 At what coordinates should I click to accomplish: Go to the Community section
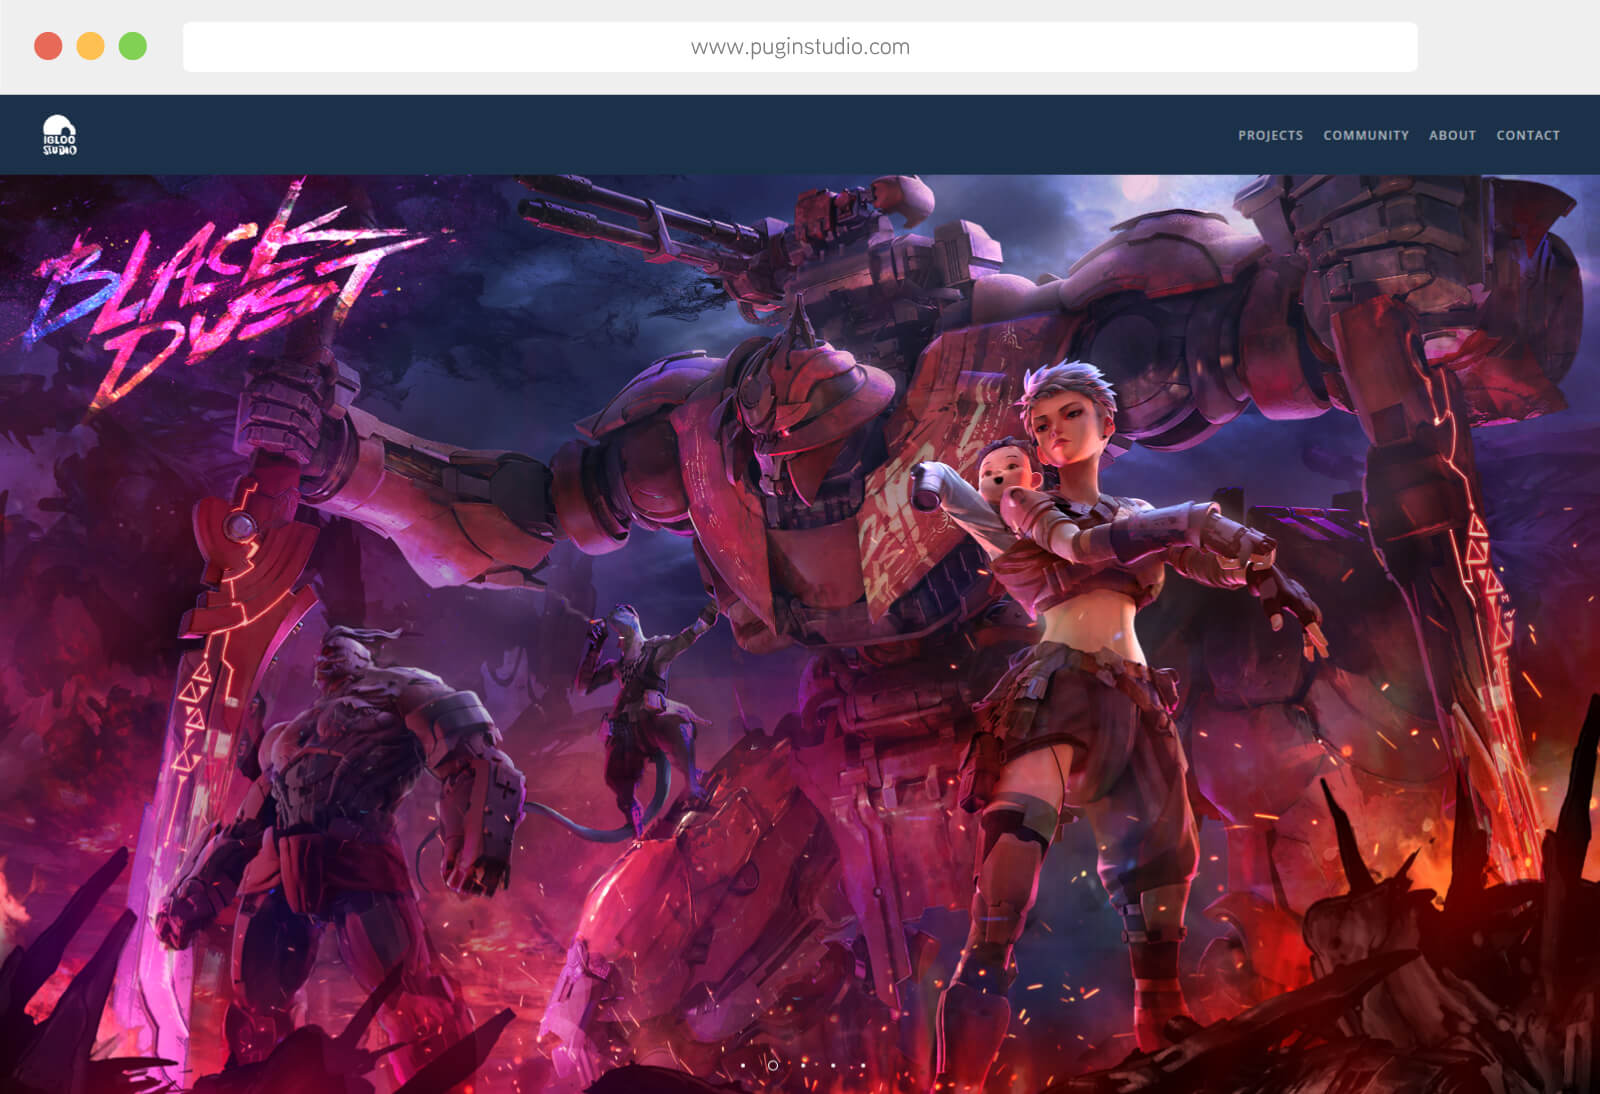(x=1365, y=135)
